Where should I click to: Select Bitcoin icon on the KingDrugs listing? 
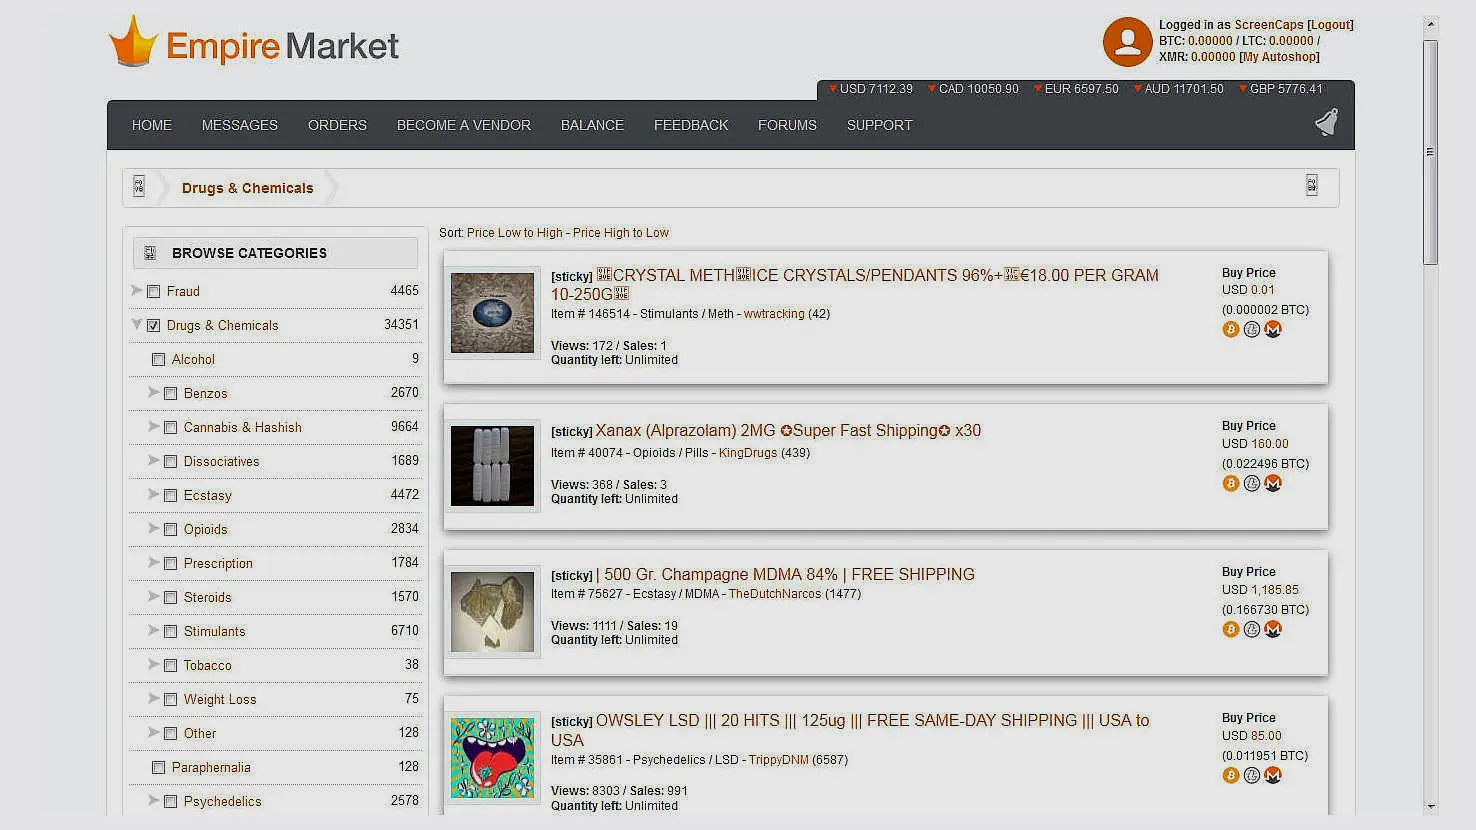[x=1231, y=483]
